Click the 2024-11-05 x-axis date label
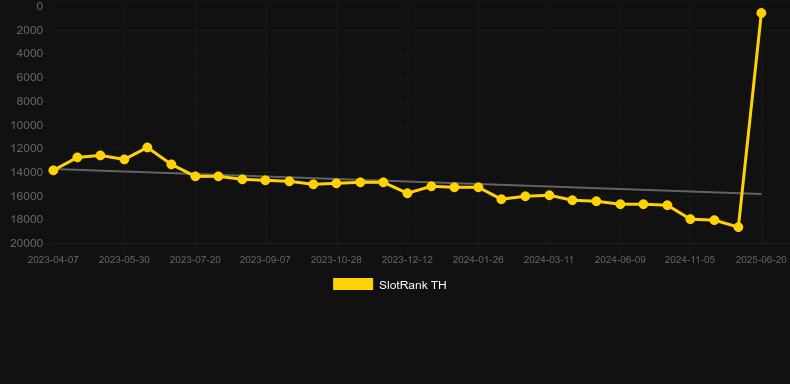790x384 pixels. (690, 260)
